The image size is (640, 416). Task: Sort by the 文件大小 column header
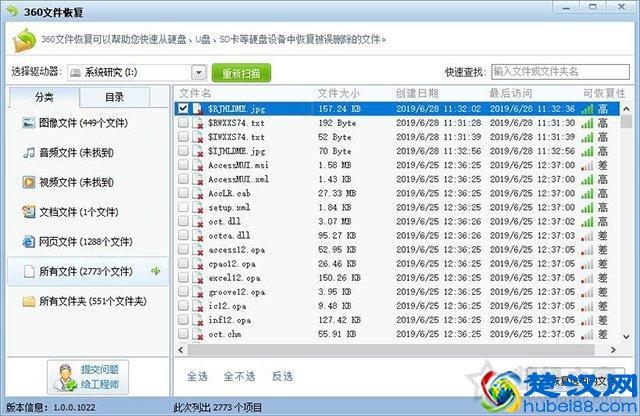[339, 93]
